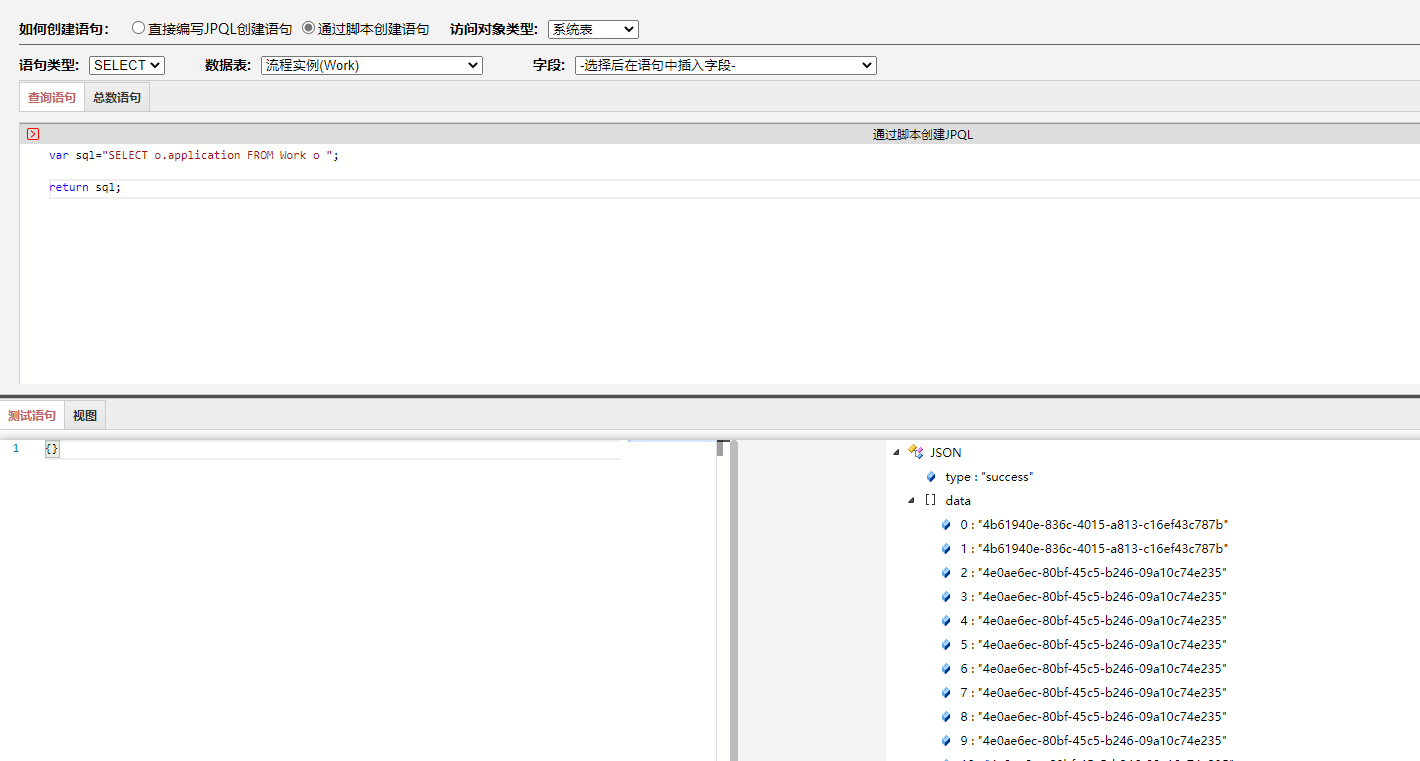Collapse the JSON root tree node
Screen dimensions: 1420x761
point(896,453)
